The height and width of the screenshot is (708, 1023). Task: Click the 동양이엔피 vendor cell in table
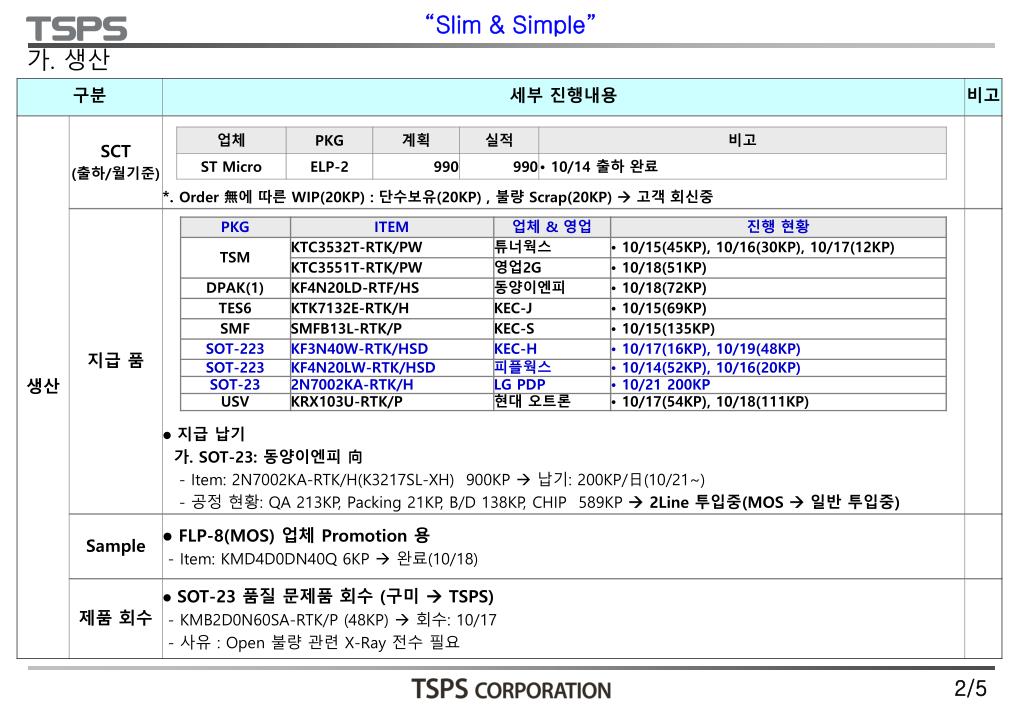click(x=551, y=288)
